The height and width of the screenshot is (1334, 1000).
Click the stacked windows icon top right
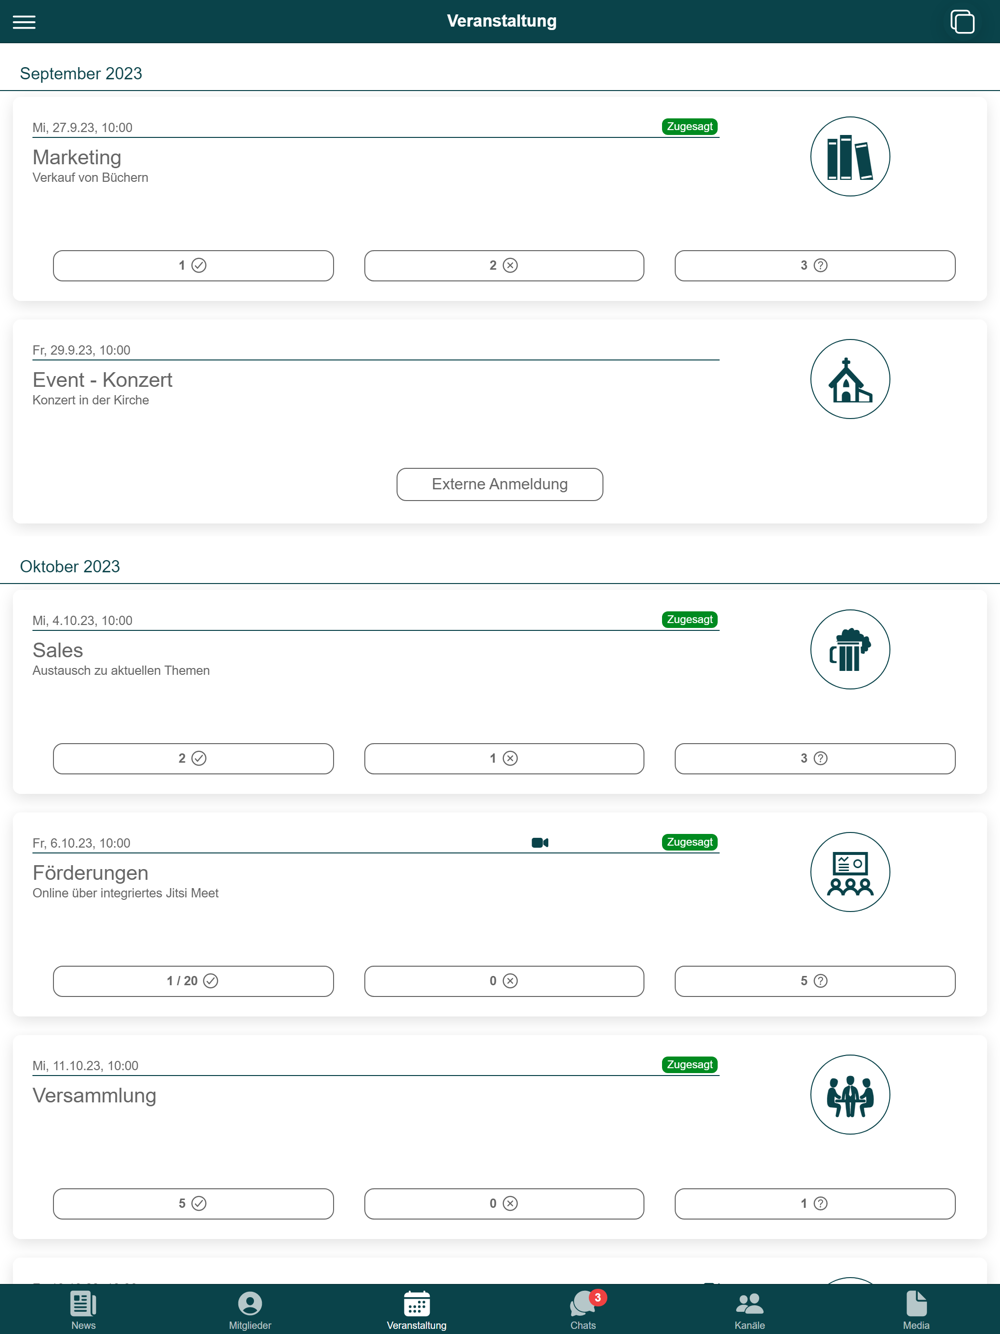click(x=962, y=22)
